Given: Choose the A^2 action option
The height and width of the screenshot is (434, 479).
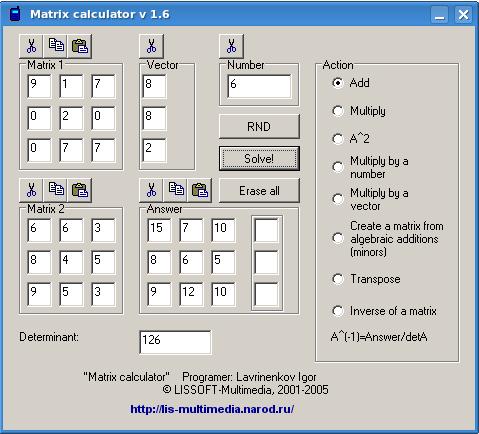Looking at the screenshot, I should pyautogui.click(x=338, y=139).
